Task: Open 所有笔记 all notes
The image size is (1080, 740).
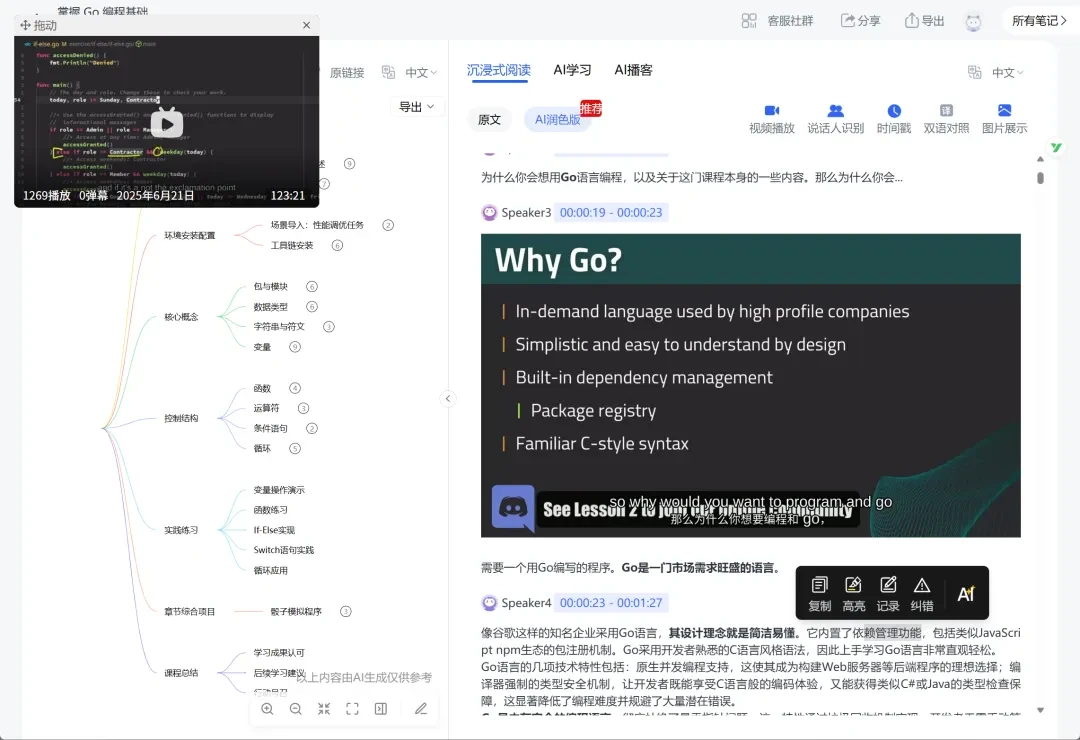Action: tap(1039, 21)
